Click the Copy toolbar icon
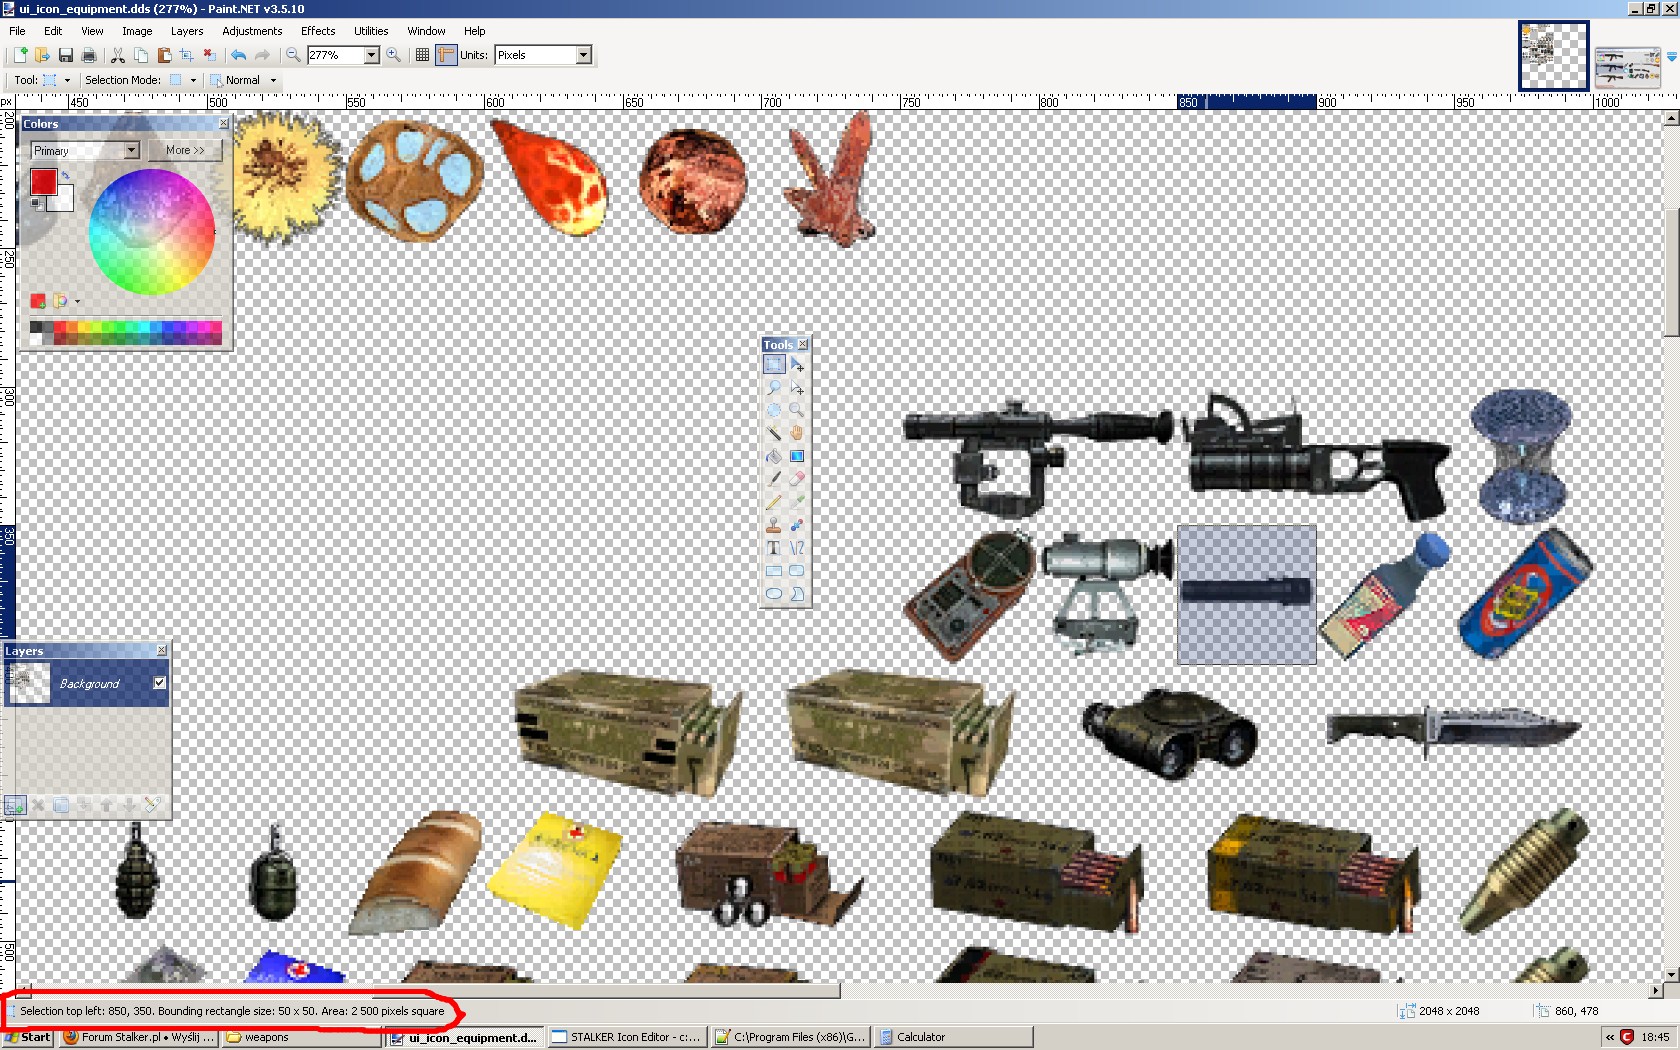Screen dimensions: 1680x1050 [141, 55]
